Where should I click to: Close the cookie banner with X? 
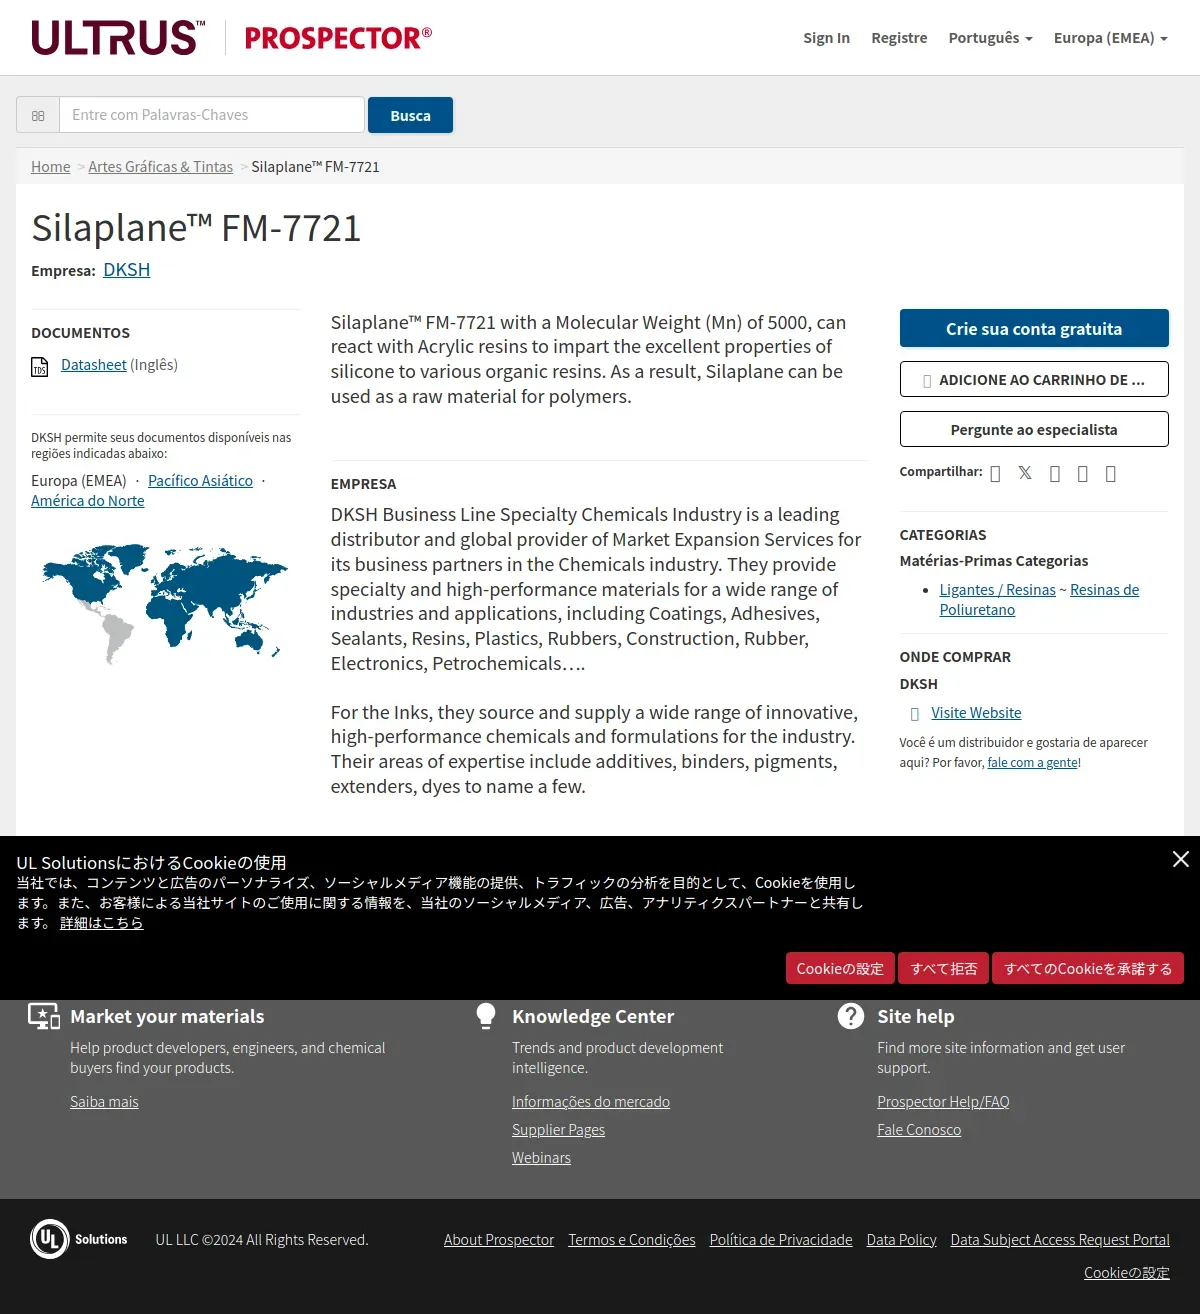point(1181,859)
